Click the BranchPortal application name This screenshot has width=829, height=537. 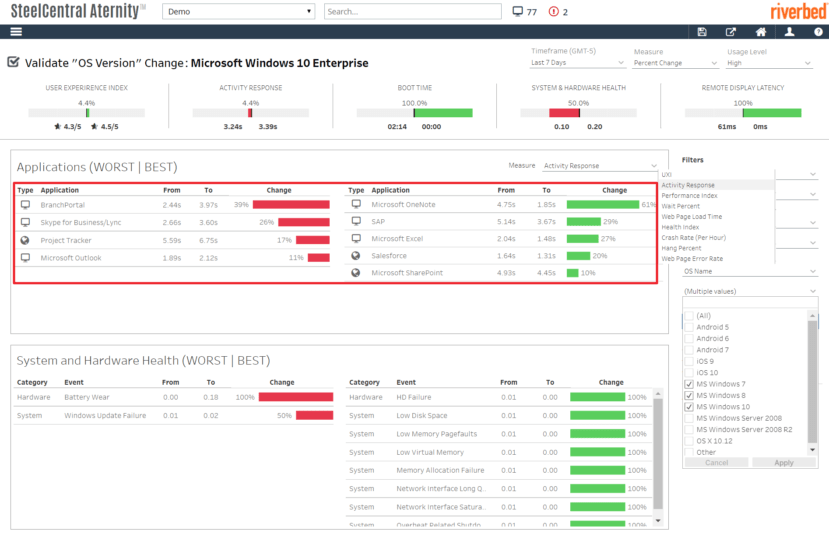coord(62,205)
